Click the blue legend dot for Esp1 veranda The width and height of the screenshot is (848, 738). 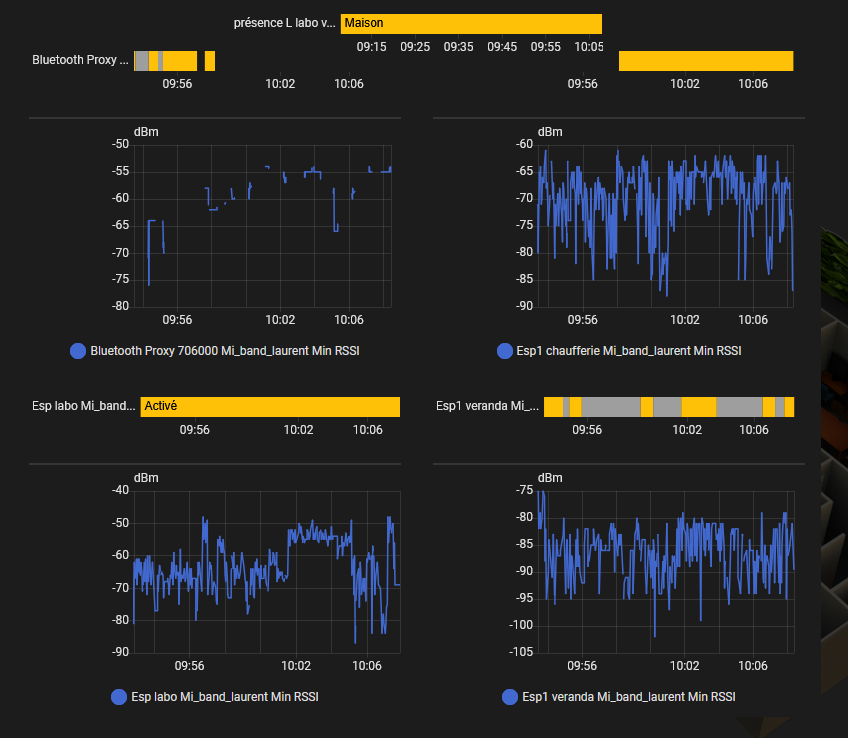tap(510, 697)
